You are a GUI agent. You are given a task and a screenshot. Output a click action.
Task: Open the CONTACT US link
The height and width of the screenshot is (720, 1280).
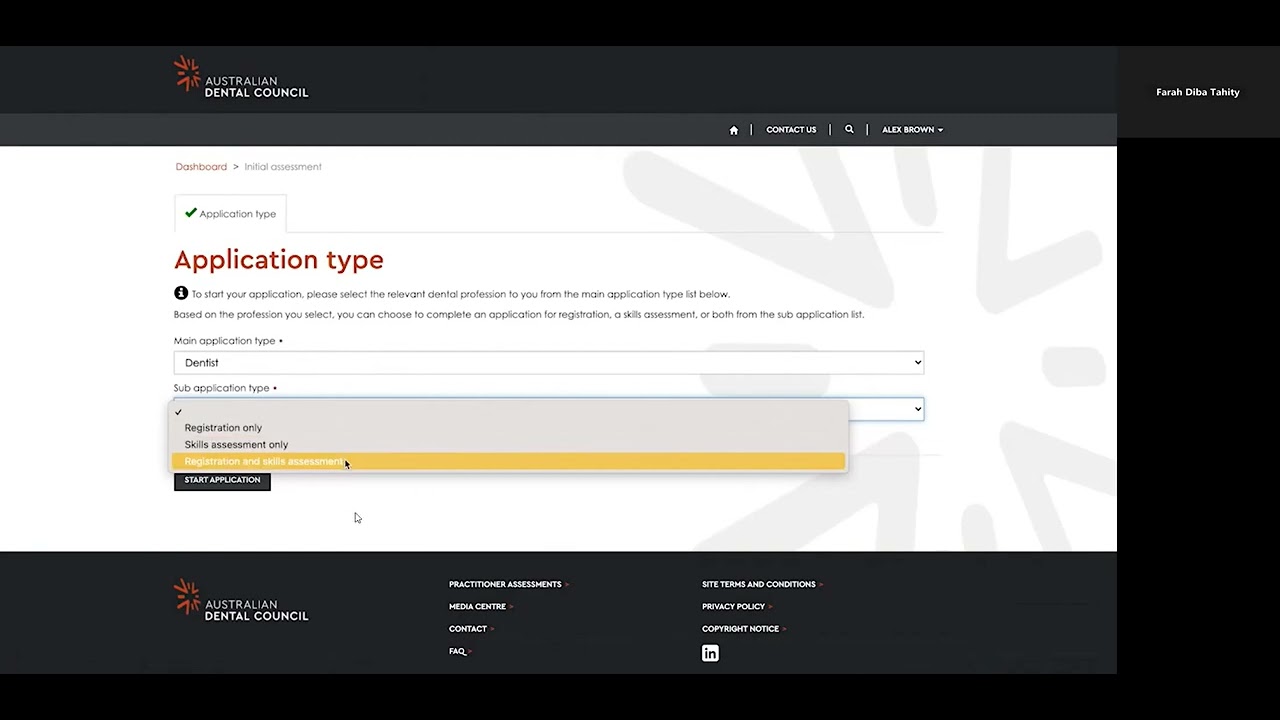(x=791, y=130)
